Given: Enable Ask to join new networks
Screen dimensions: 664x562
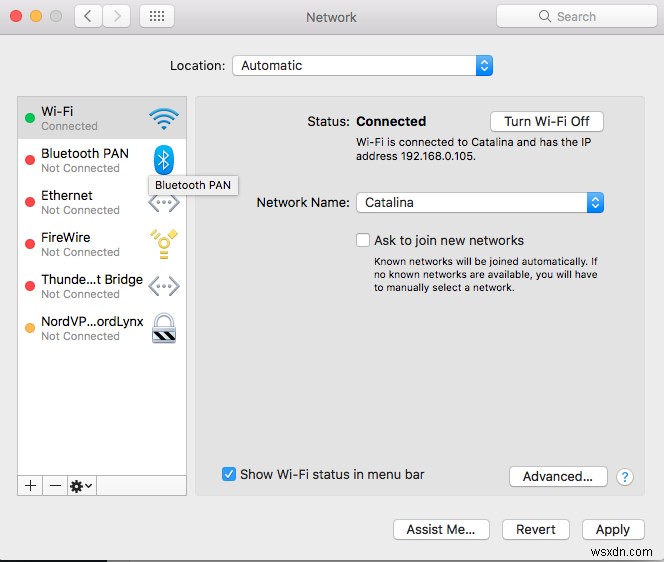Looking at the screenshot, I should tap(362, 240).
